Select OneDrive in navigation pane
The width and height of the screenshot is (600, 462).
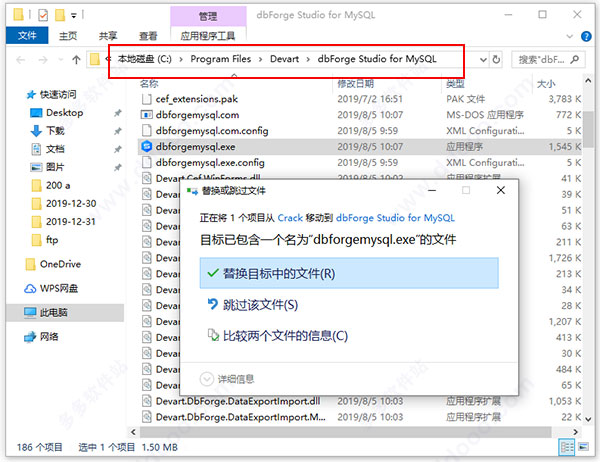pyautogui.click(x=53, y=264)
